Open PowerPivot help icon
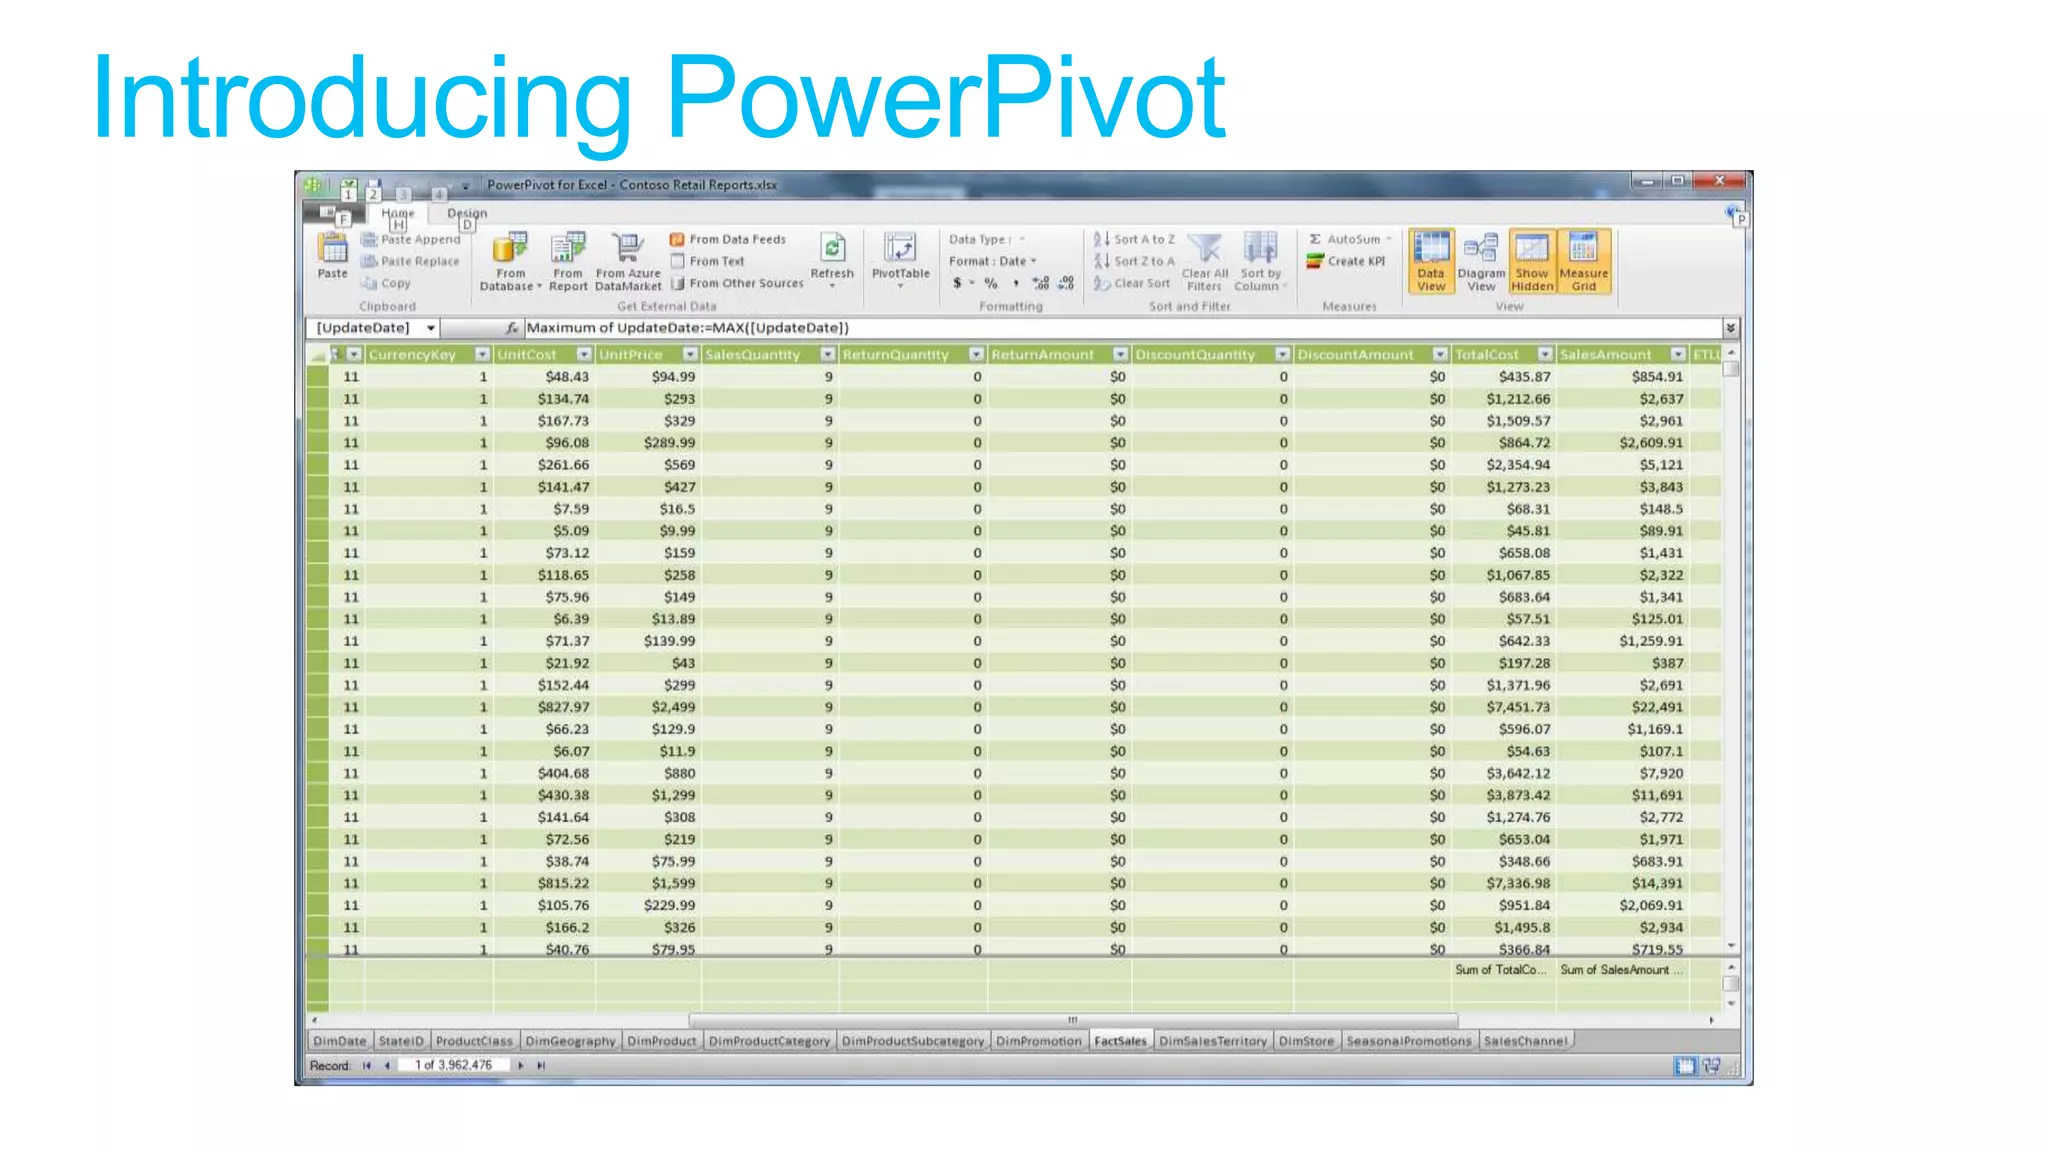 (1732, 212)
